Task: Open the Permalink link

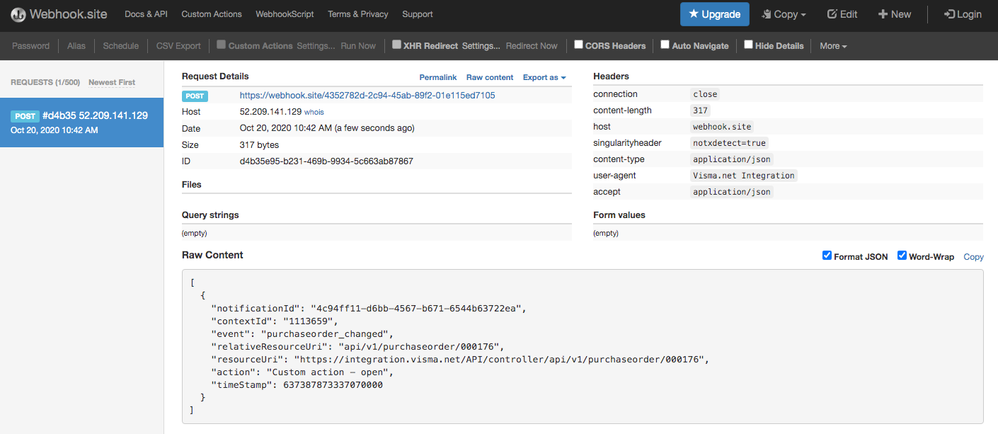Action: click(x=438, y=78)
